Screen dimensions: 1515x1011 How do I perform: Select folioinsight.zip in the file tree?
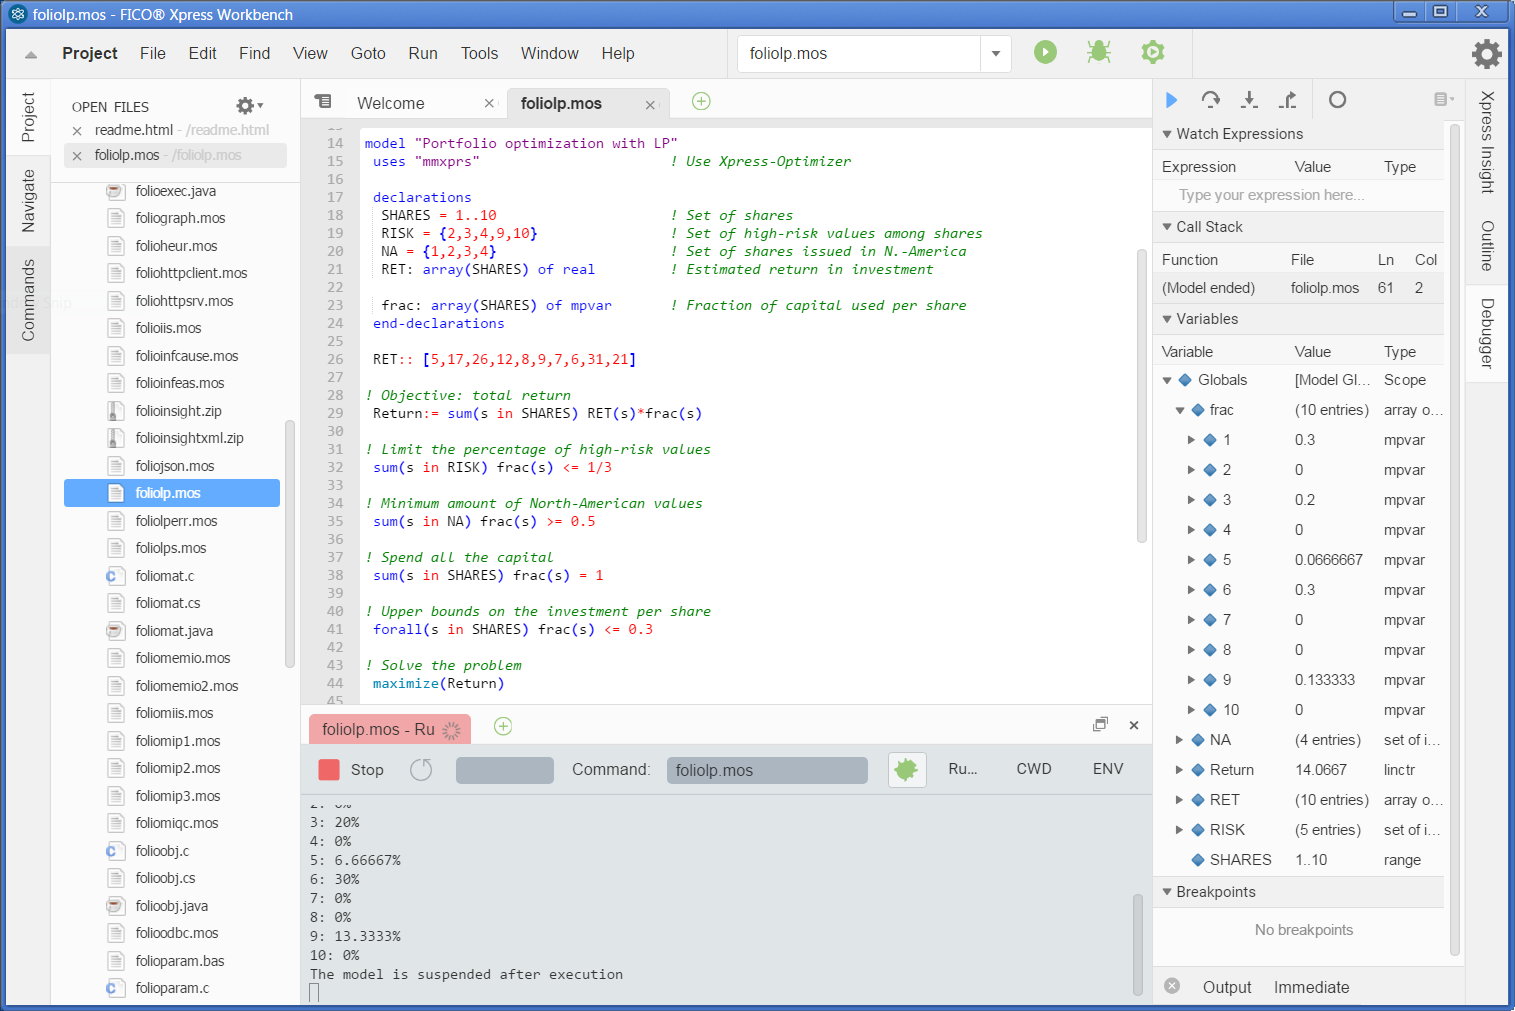click(178, 411)
